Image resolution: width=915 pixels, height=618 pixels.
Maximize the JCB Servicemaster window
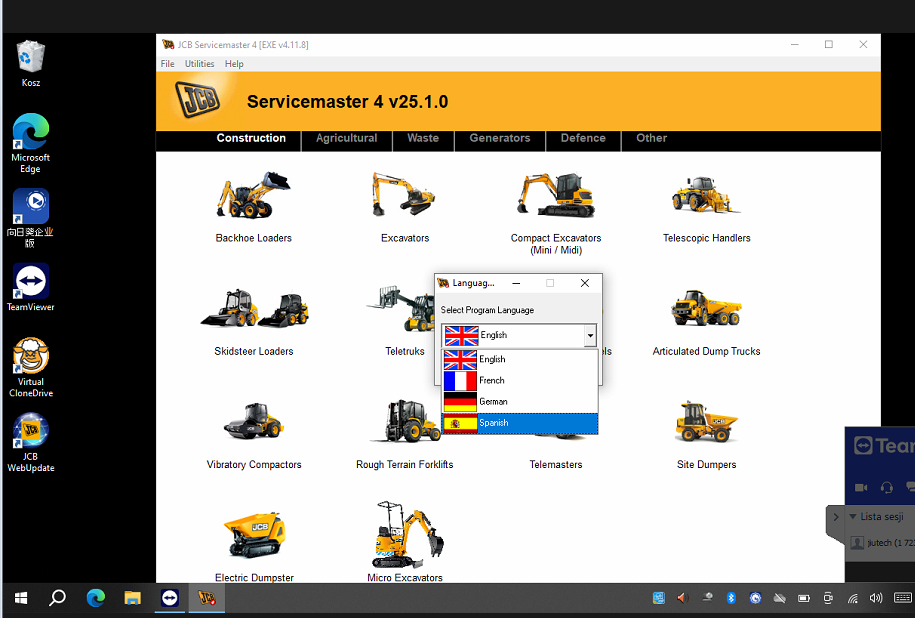click(x=829, y=44)
